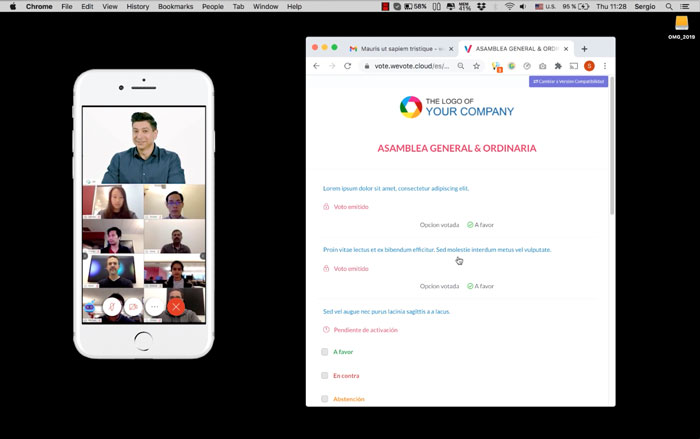
Task: Open the Window menu
Action: 265,6
